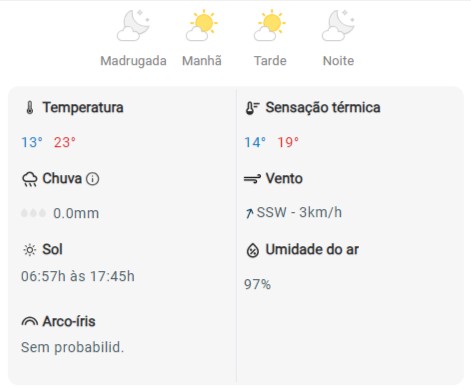Click the thermometer icon beside Temperatura
This screenshot has width=471, height=391.
(30, 108)
